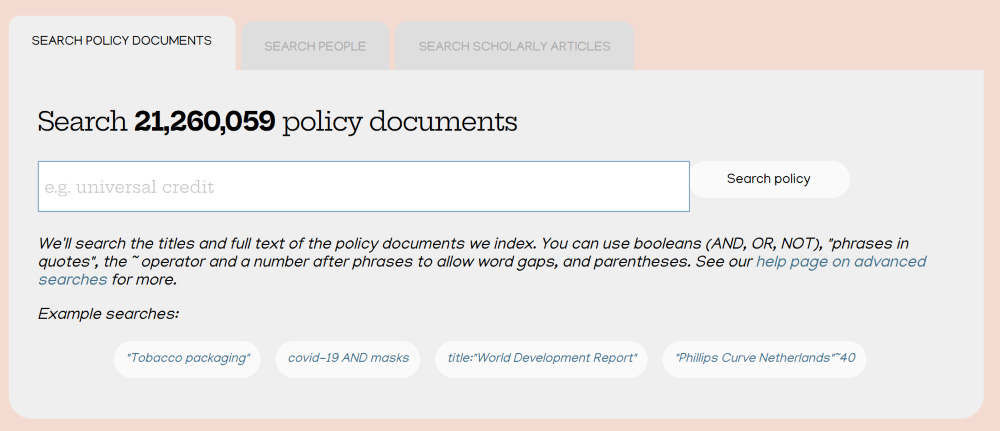Open the Search Scholarly Articles tab
The width and height of the screenshot is (1000, 431).
pyautogui.click(x=514, y=46)
